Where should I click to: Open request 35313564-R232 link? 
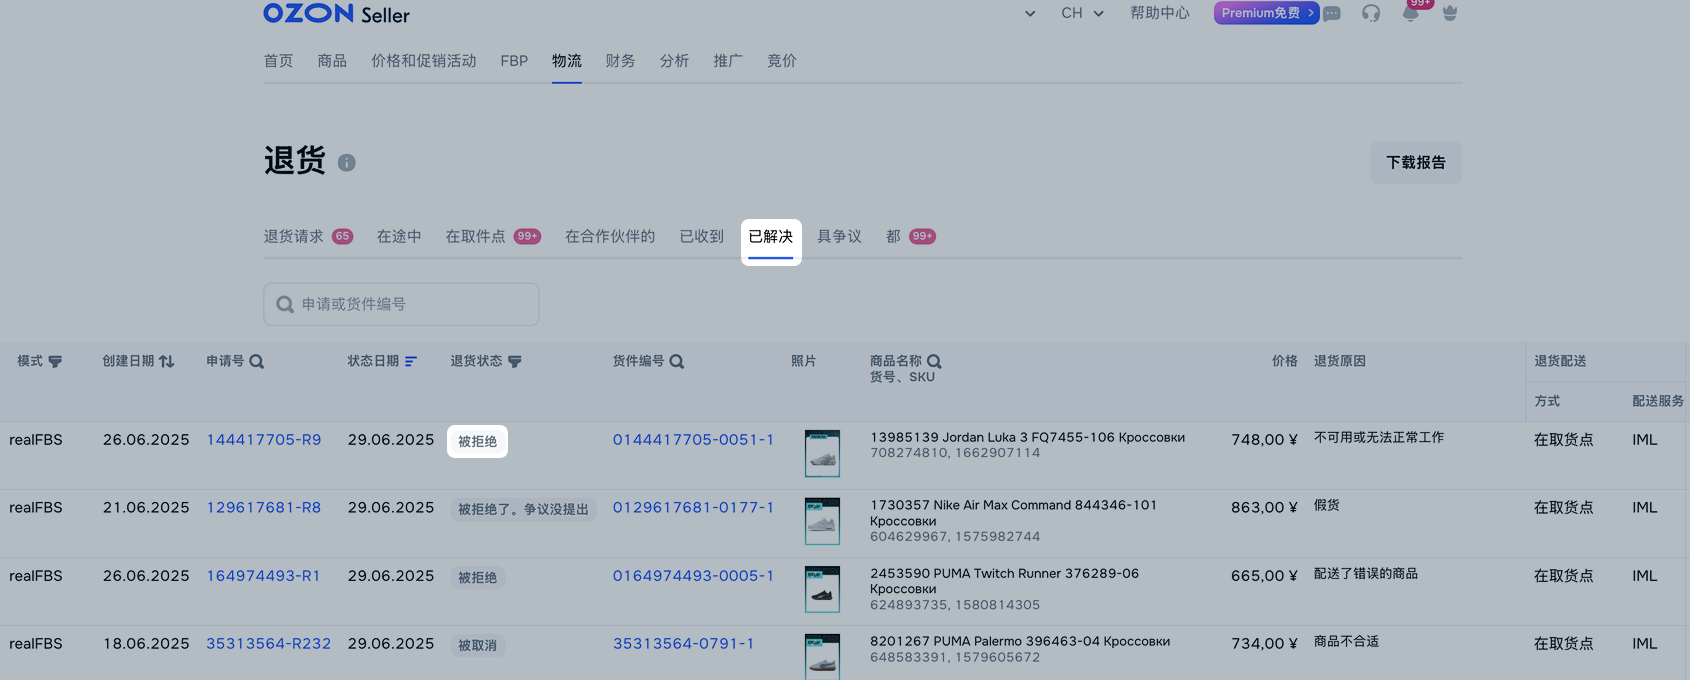(x=269, y=644)
